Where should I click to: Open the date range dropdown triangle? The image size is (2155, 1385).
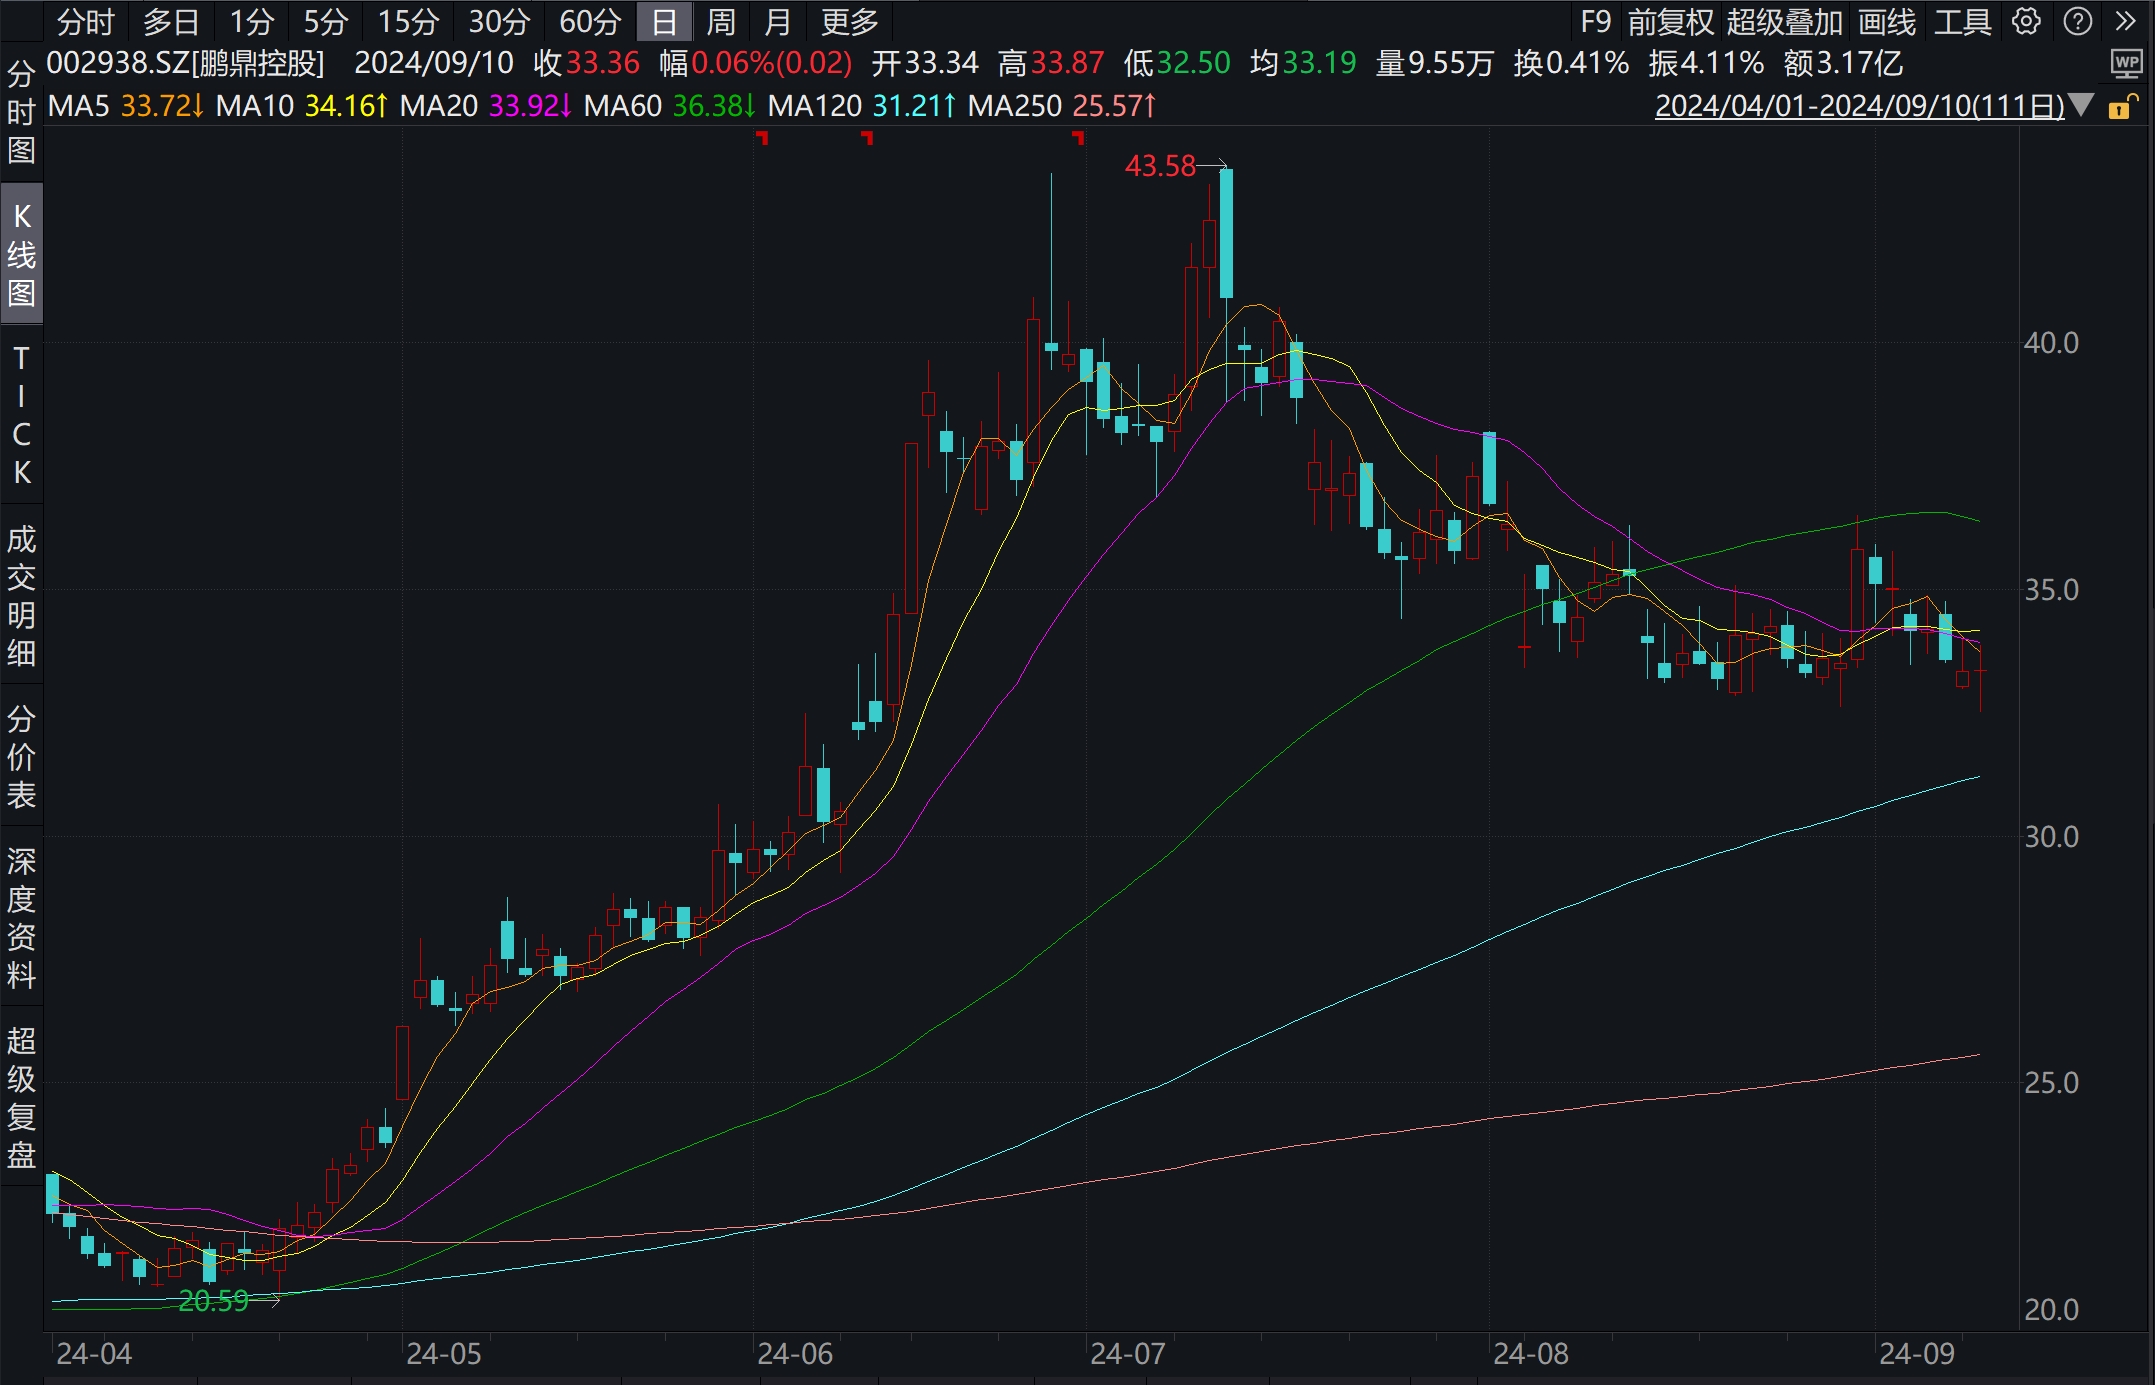click(2082, 105)
